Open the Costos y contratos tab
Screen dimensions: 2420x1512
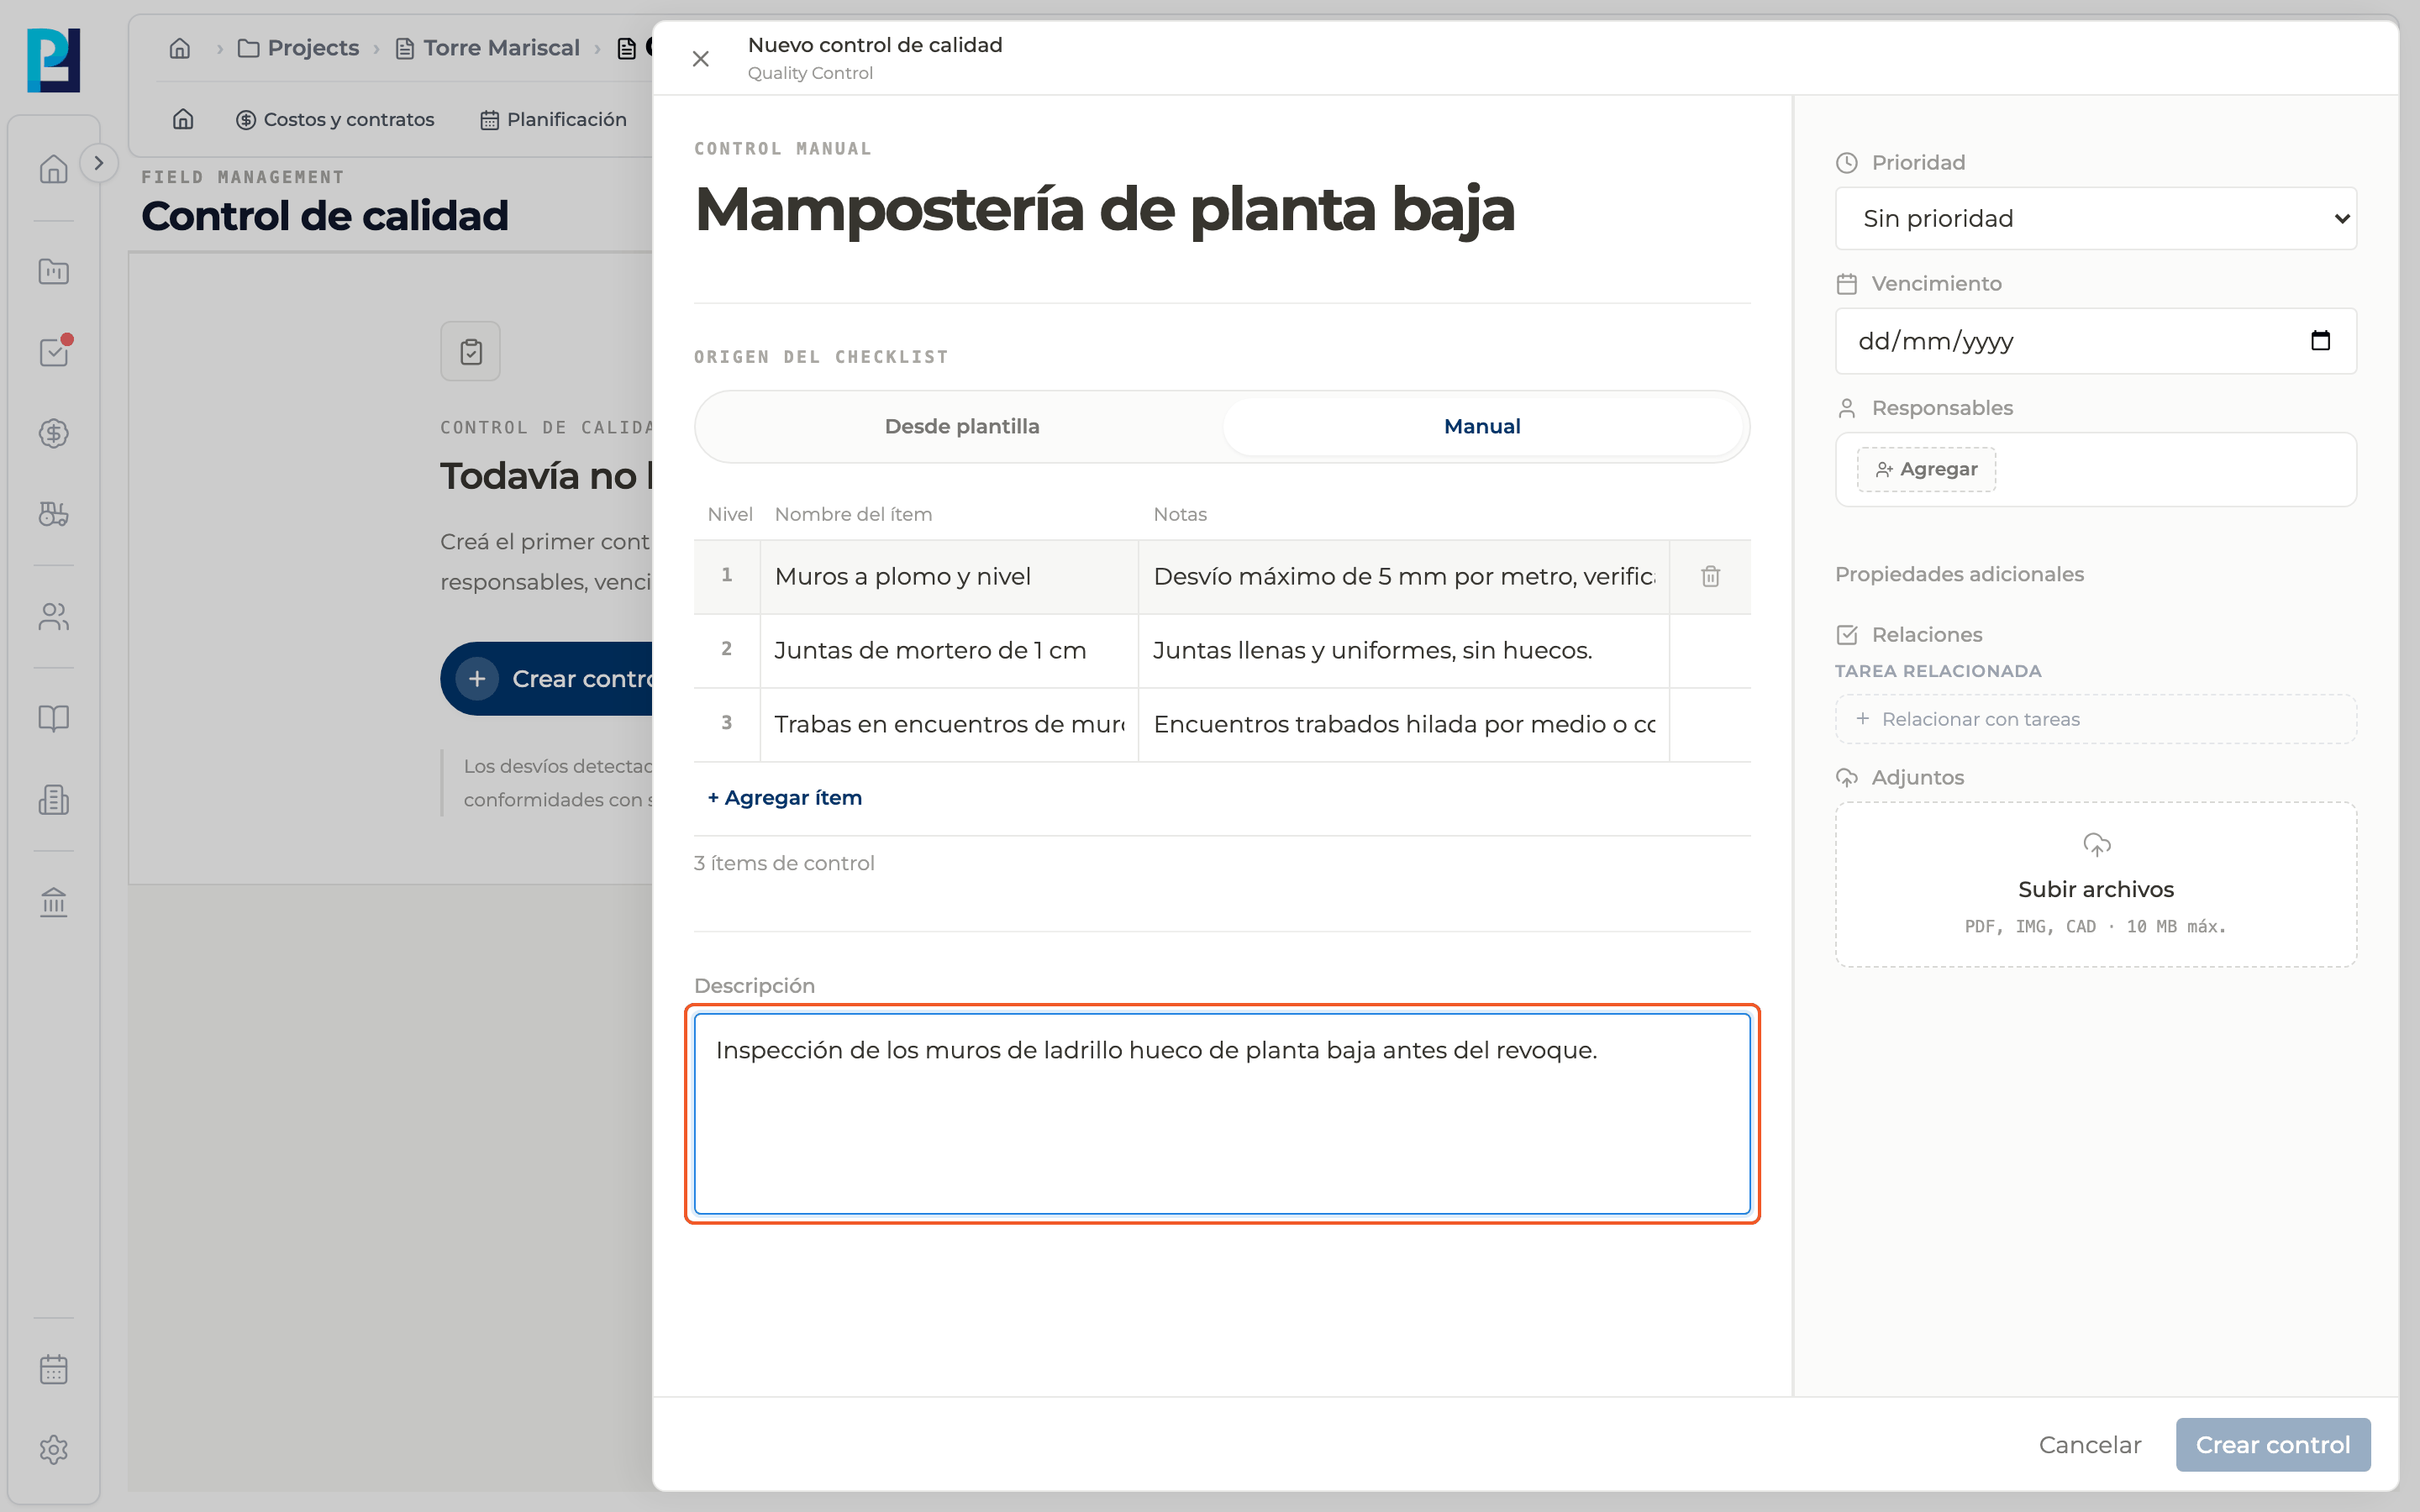335,120
